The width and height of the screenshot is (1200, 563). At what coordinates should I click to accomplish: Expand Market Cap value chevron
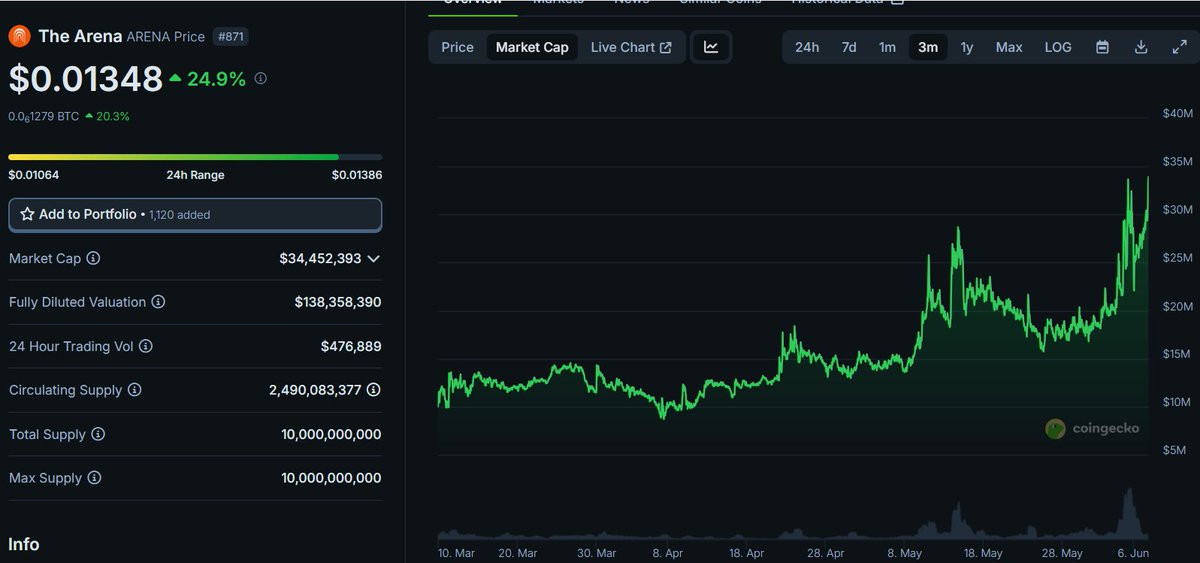373,259
